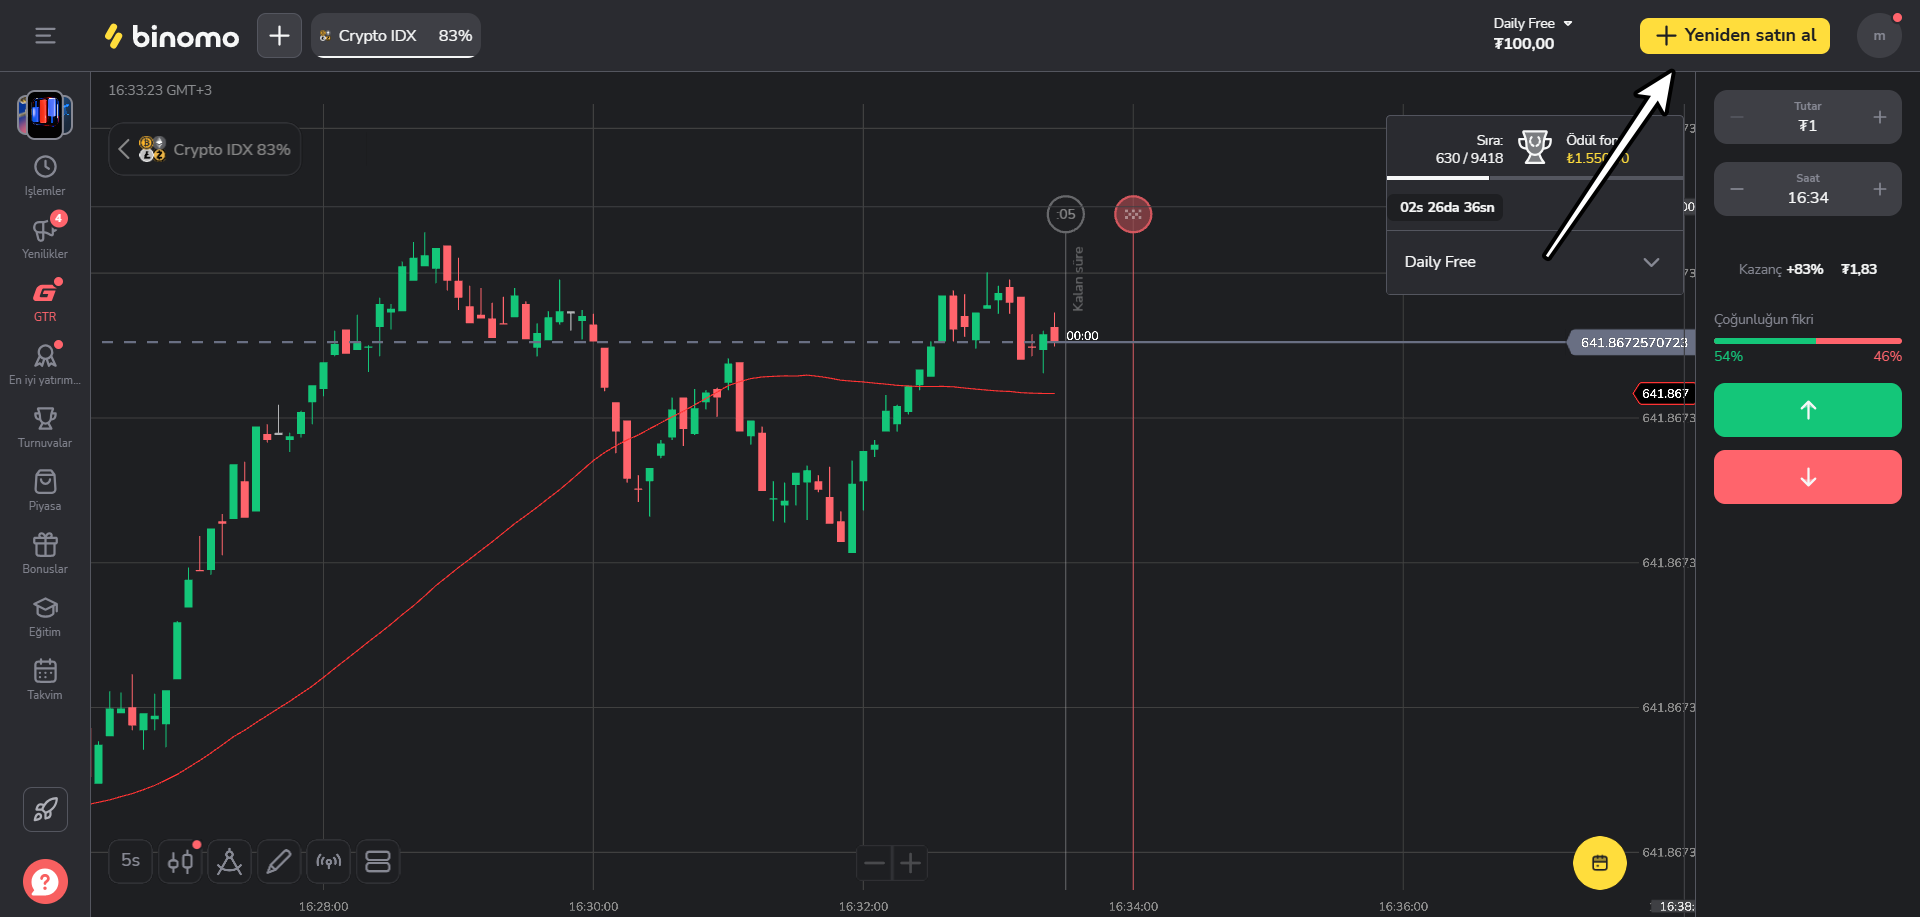This screenshot has width=1920, height=917.
Task: Click the Yeniden satın al button
Action: pos(1734,36)
